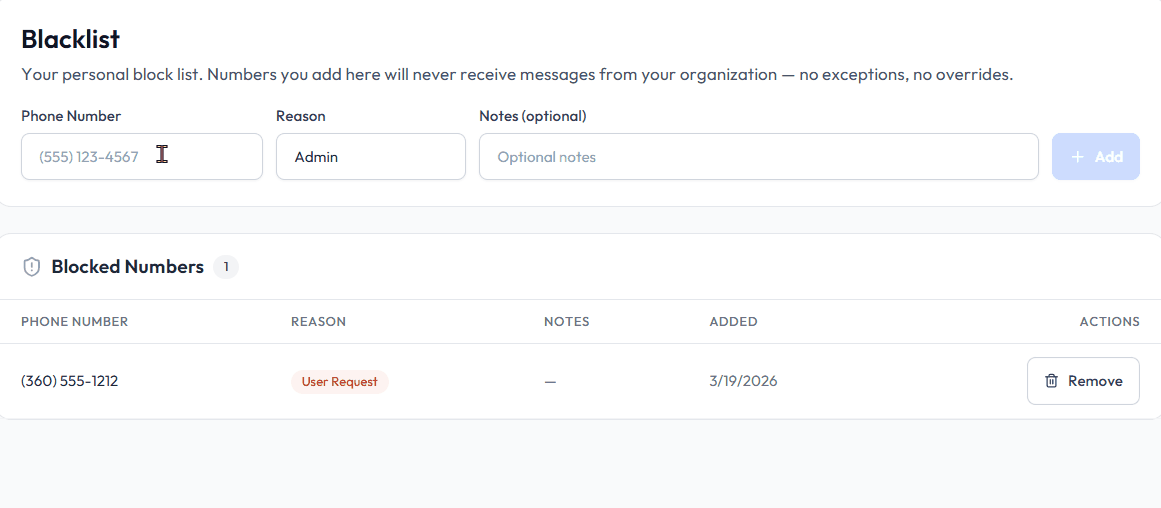The image size is (1161, 508).
Task: Select the (360) 555-1212 phone number cell
Action: pos(69,381)
